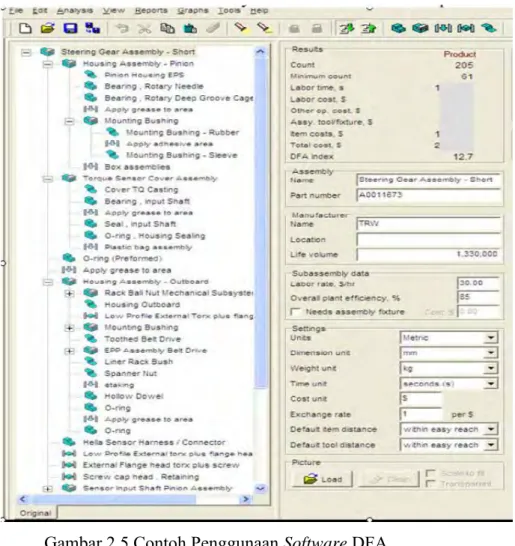Click tree scrollbar down arrow
Image resolution: width=515 pixels, height=546 pixels.
click(260, 489)
